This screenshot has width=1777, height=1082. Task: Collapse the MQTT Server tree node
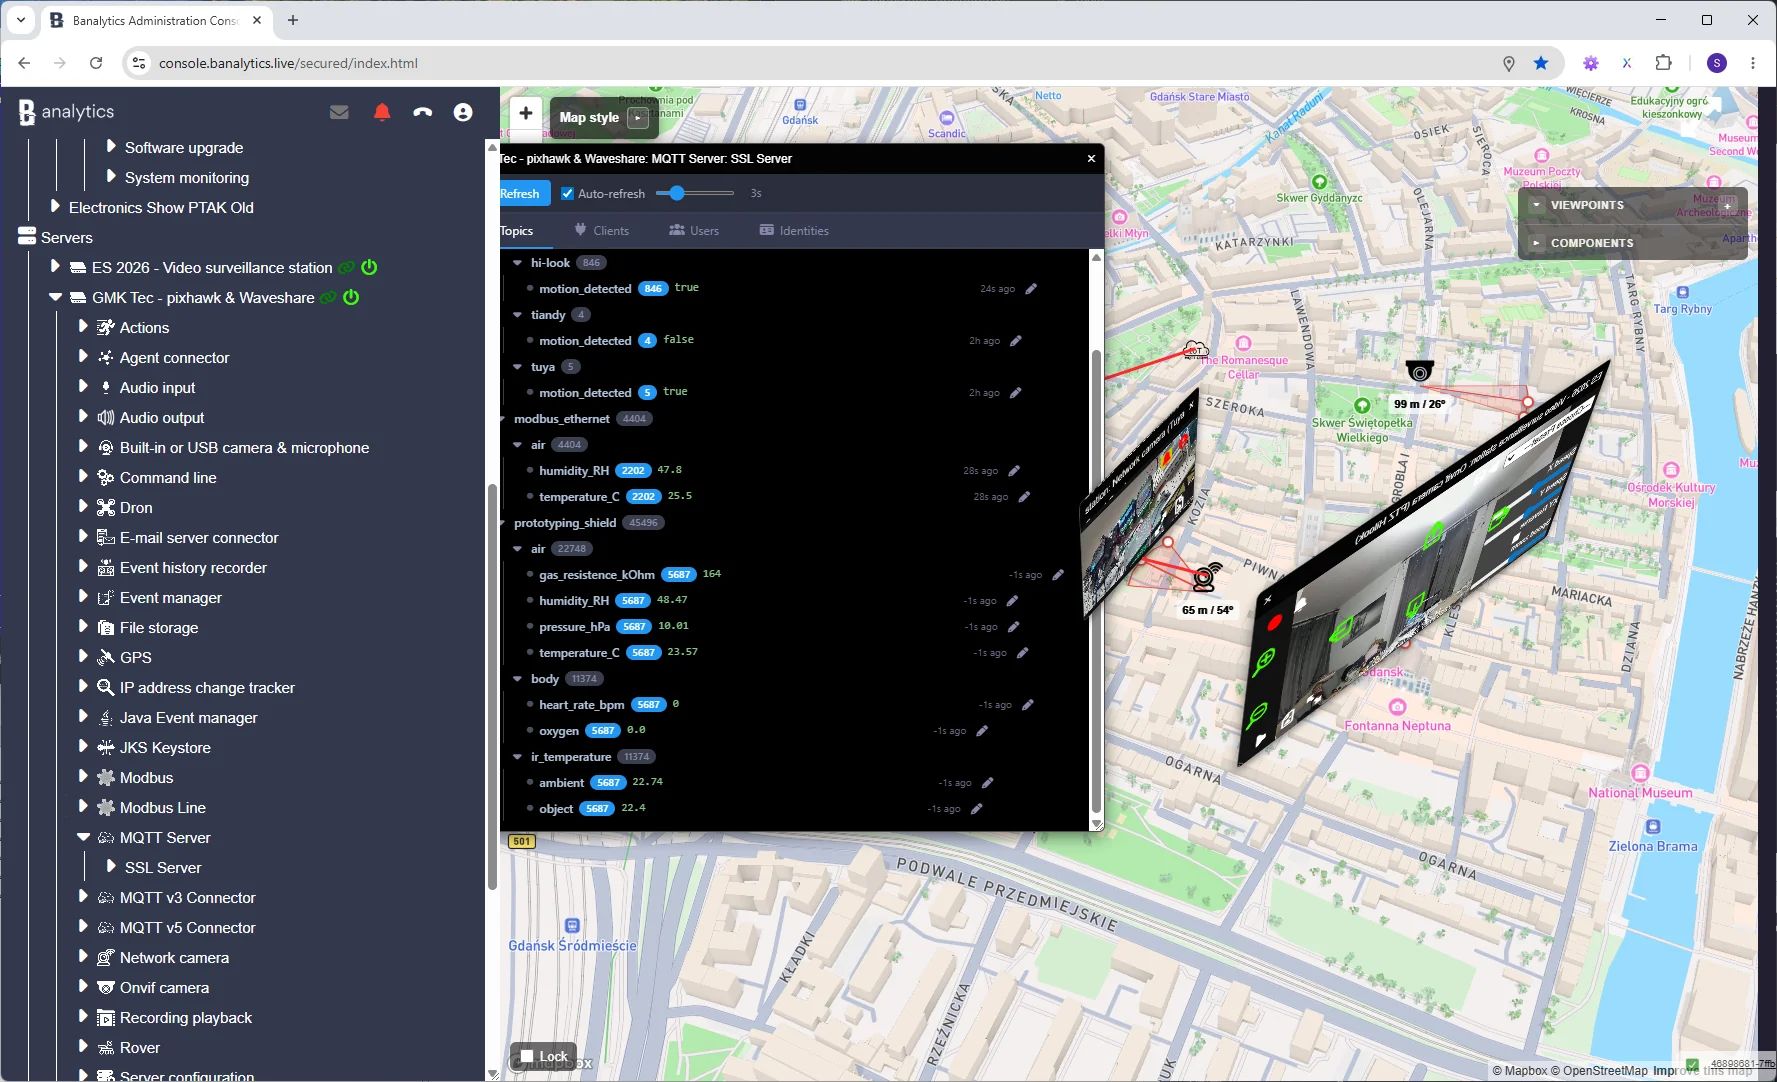83,837
